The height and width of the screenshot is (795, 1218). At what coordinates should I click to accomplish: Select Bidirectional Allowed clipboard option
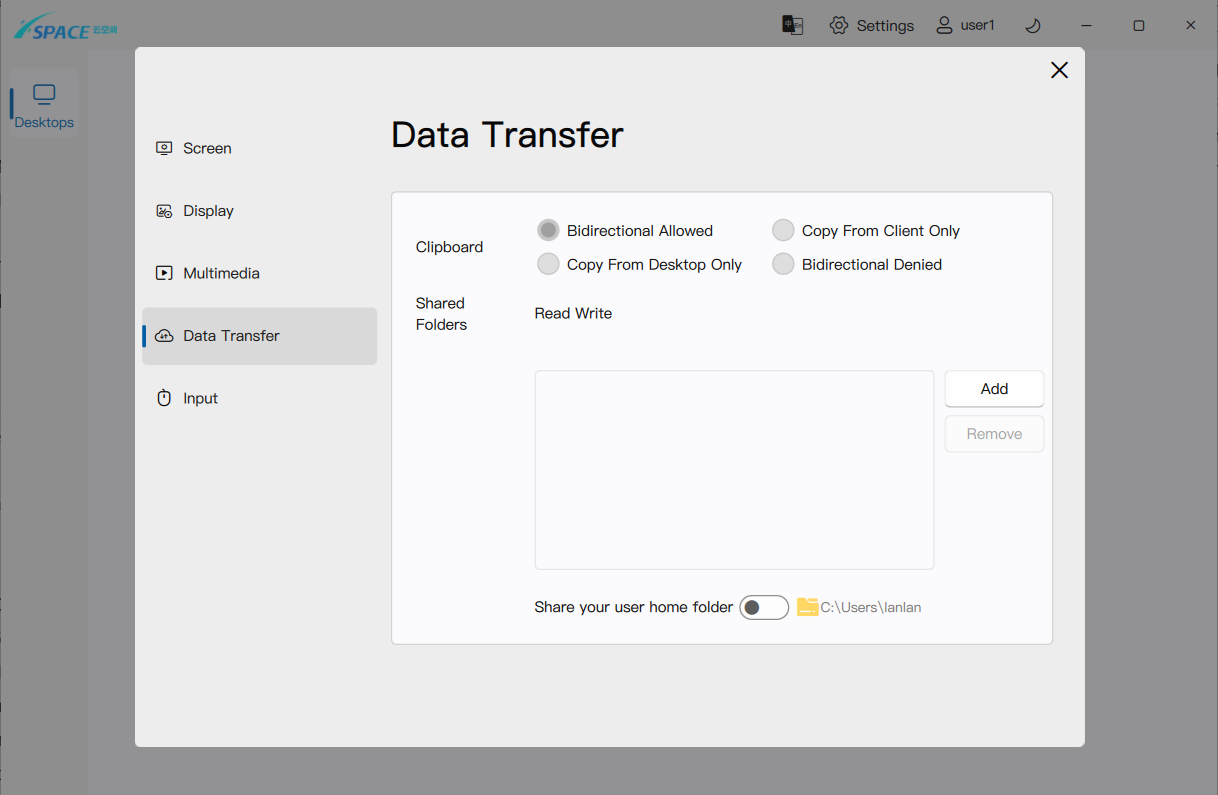(x=548, y=230)
